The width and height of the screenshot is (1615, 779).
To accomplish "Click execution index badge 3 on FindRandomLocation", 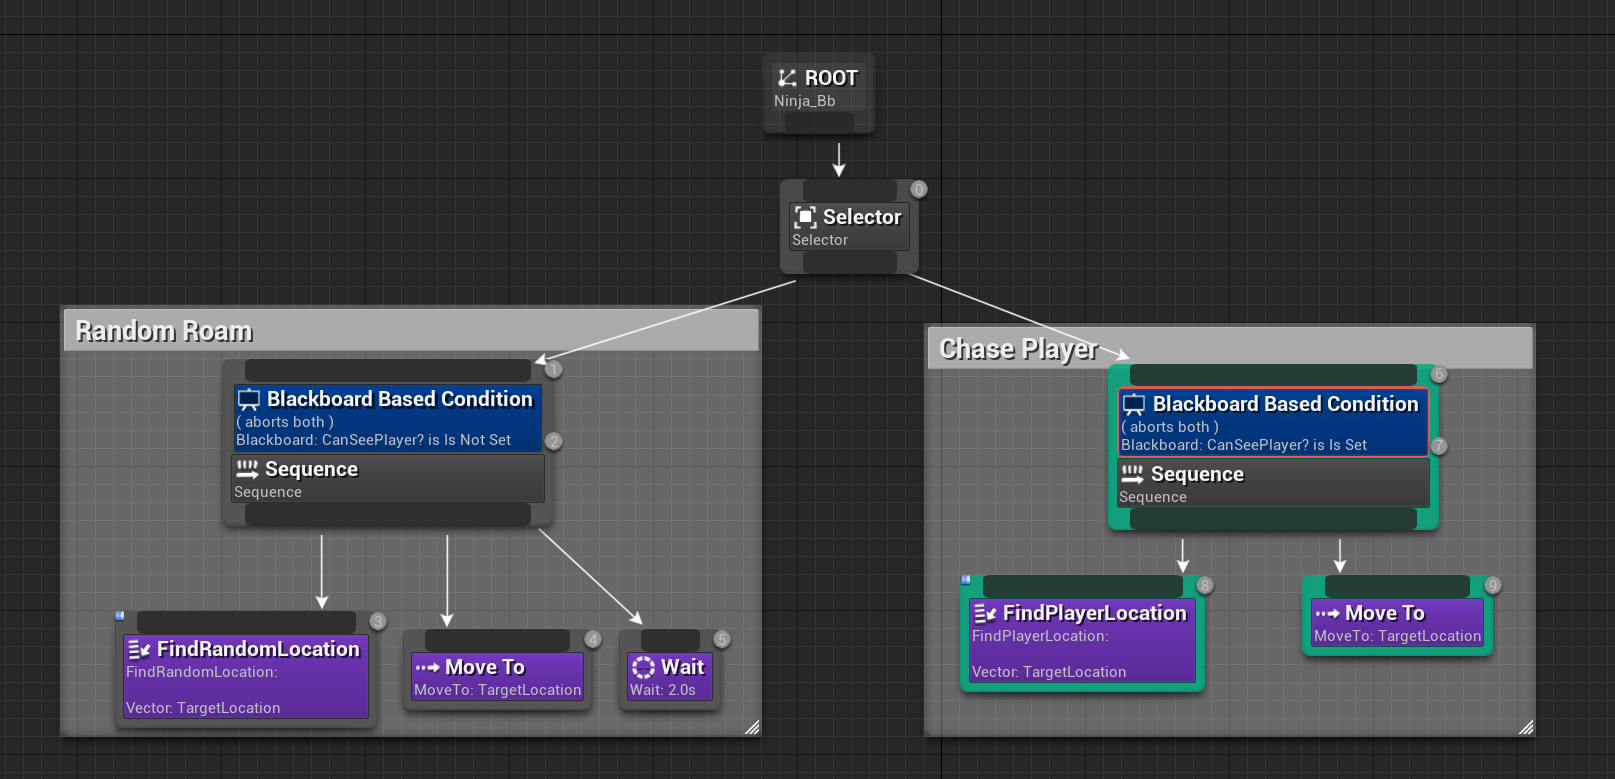I will point(378,621).
